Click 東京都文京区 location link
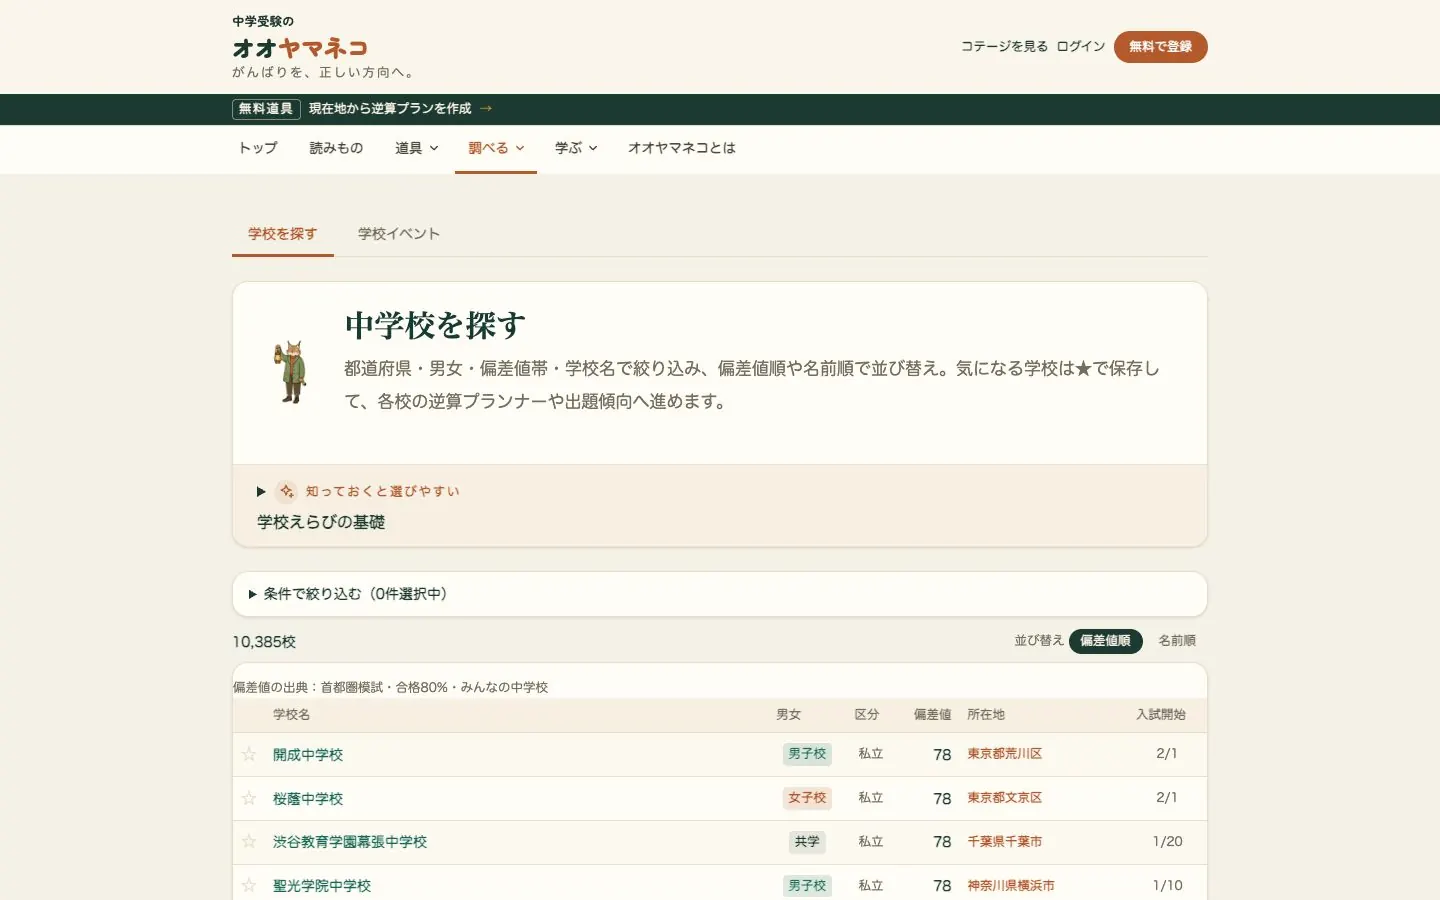The height and width of the screenshot is (900, 1440). tap(1005, 798)
